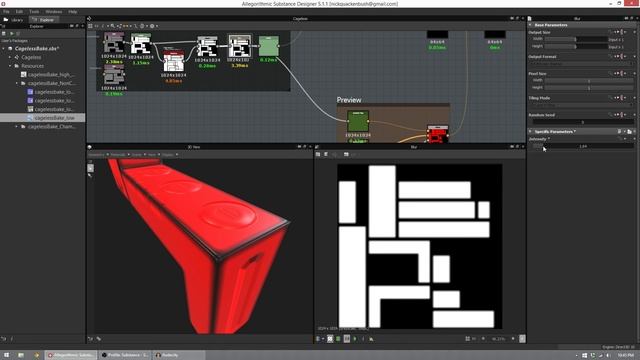
Task: Open the File menu
Action: (x=6, y=12)
